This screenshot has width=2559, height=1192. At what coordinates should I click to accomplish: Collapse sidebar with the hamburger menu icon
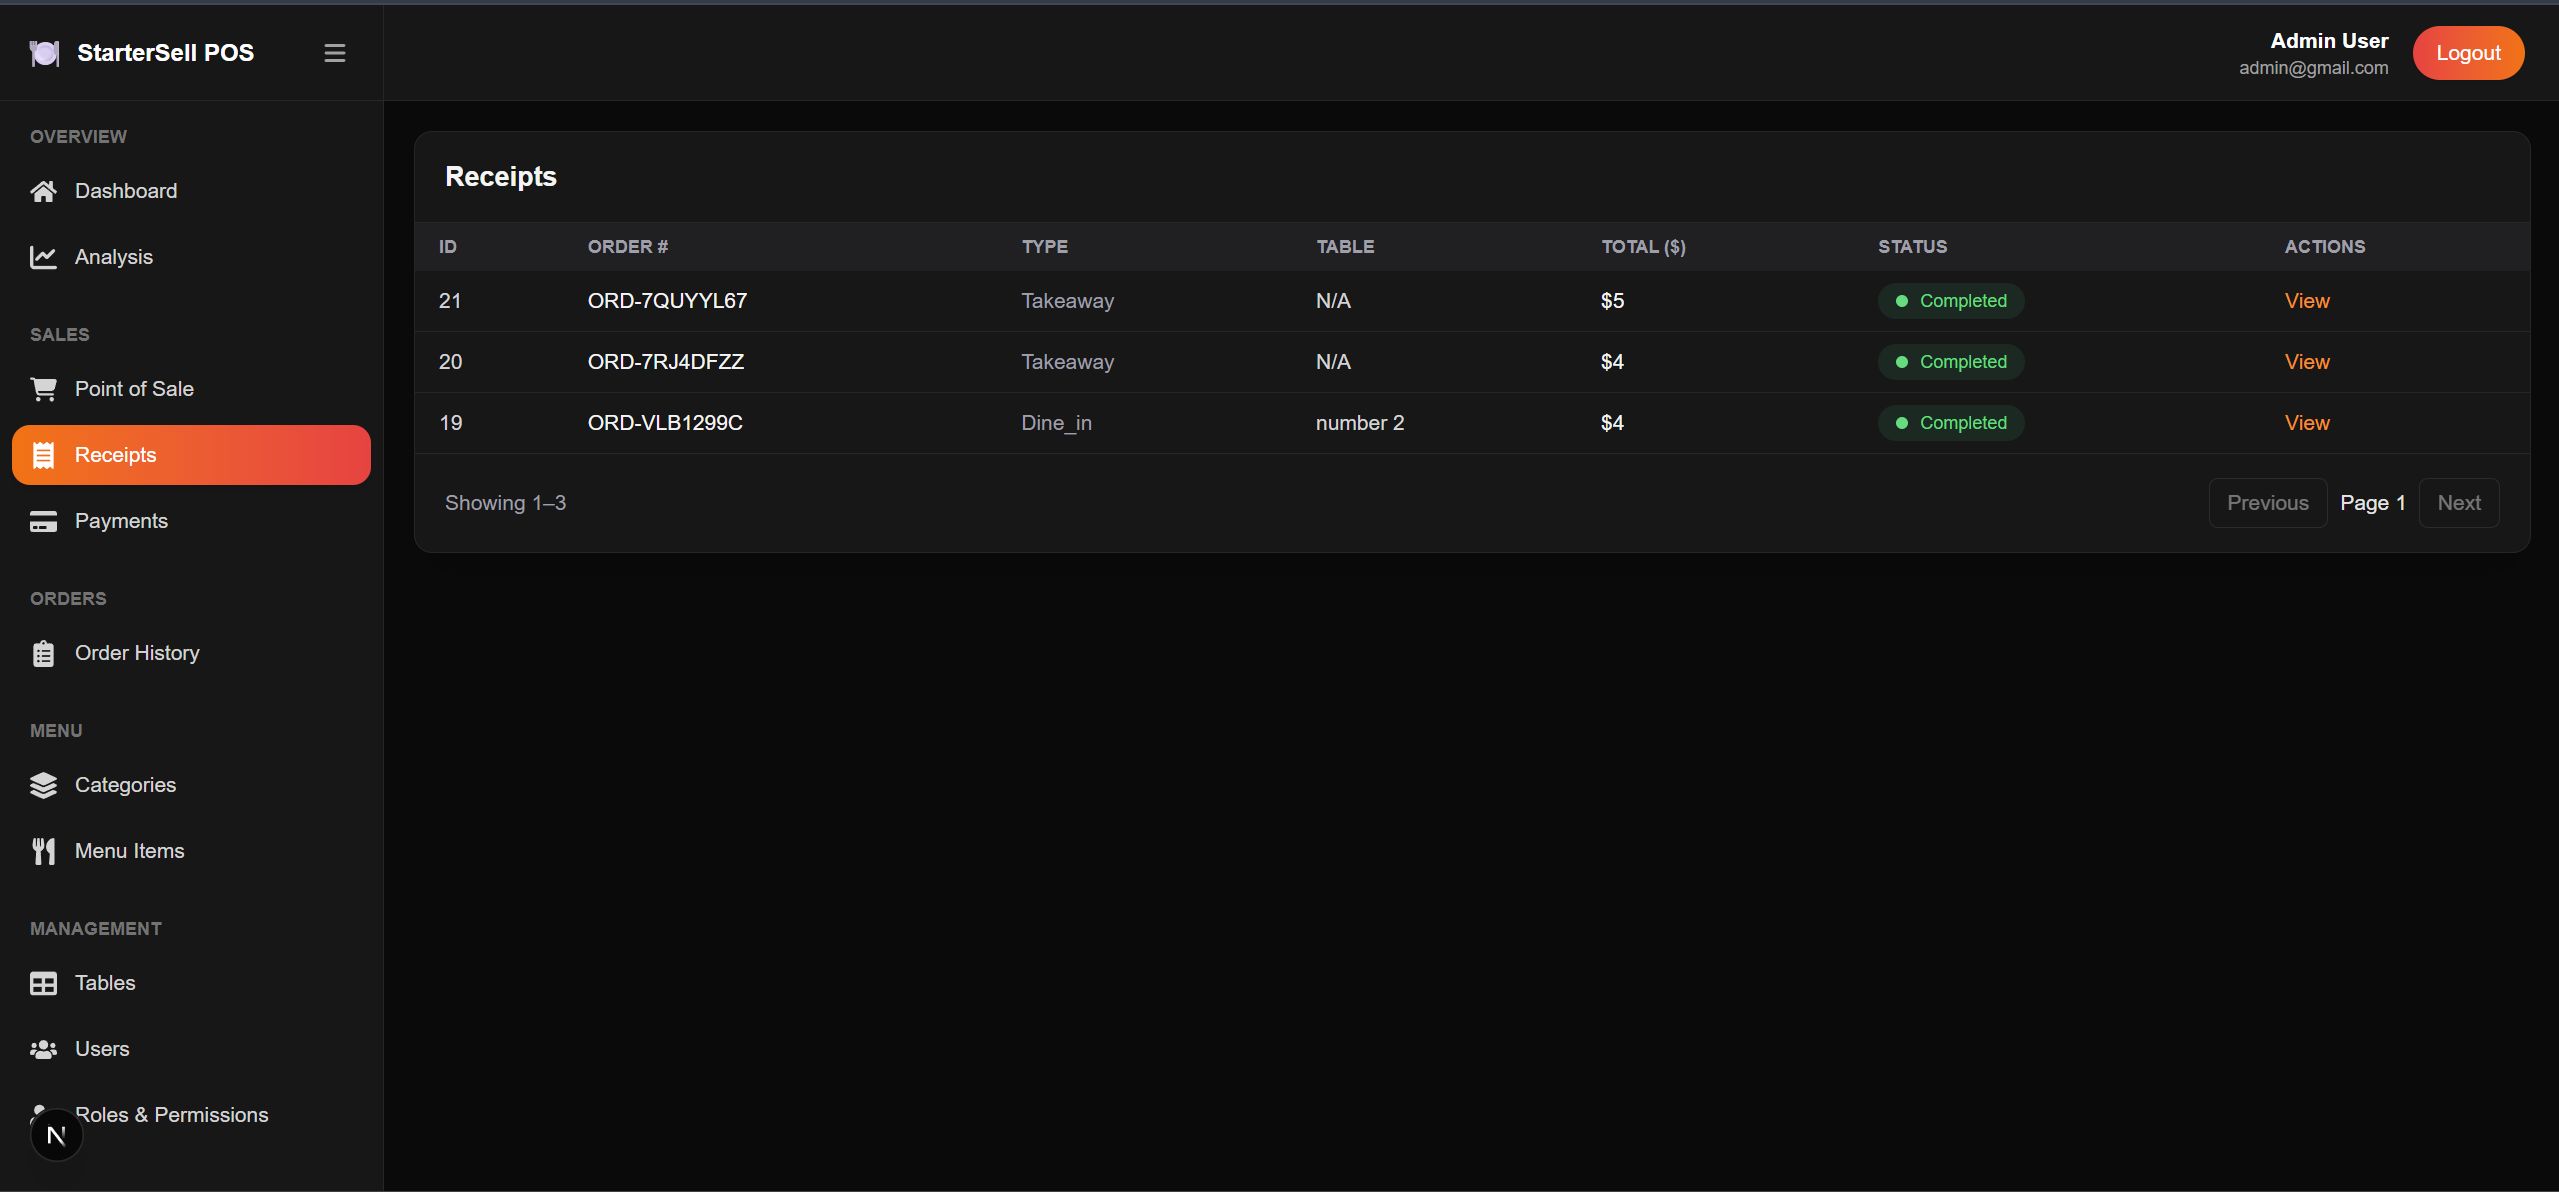pos(335,53)
